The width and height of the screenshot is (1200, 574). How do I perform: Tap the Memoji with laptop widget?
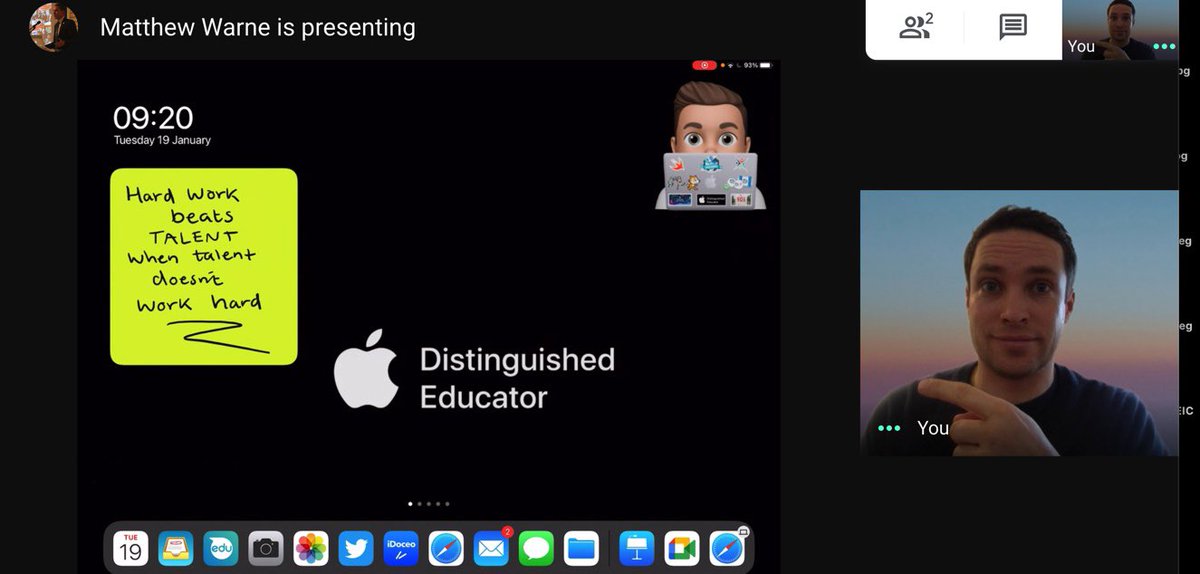[x=711, y=146]
